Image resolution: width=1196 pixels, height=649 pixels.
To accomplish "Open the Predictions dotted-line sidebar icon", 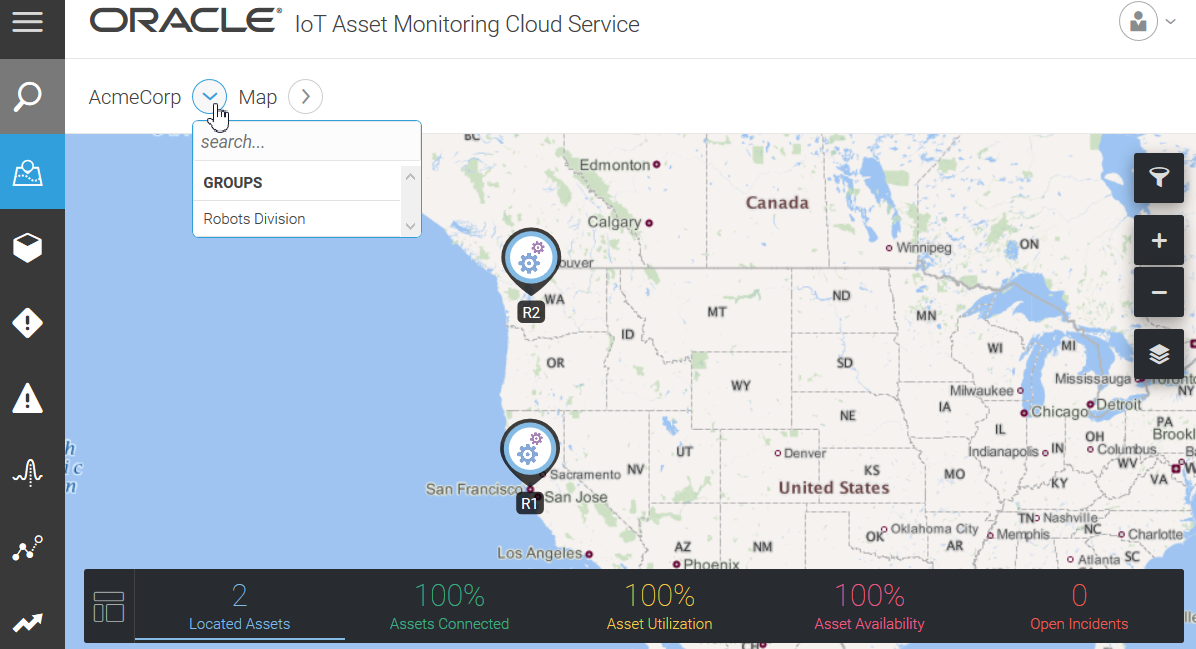I will tap(27, 548).
